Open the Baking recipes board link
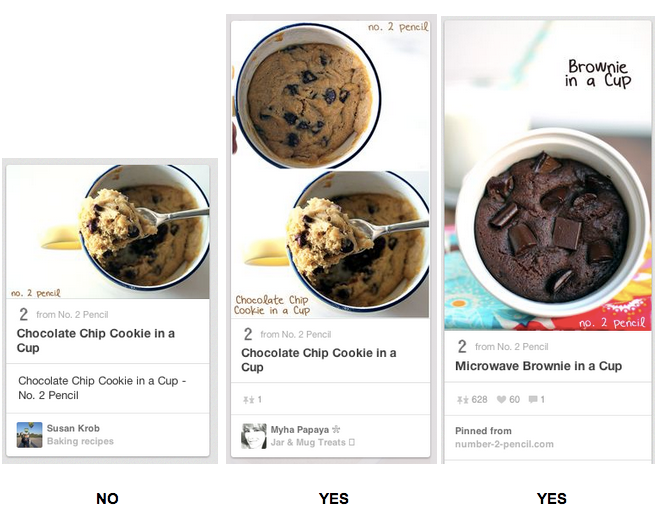The height and width of the screenshot is (527, 659). coord(80,441)
